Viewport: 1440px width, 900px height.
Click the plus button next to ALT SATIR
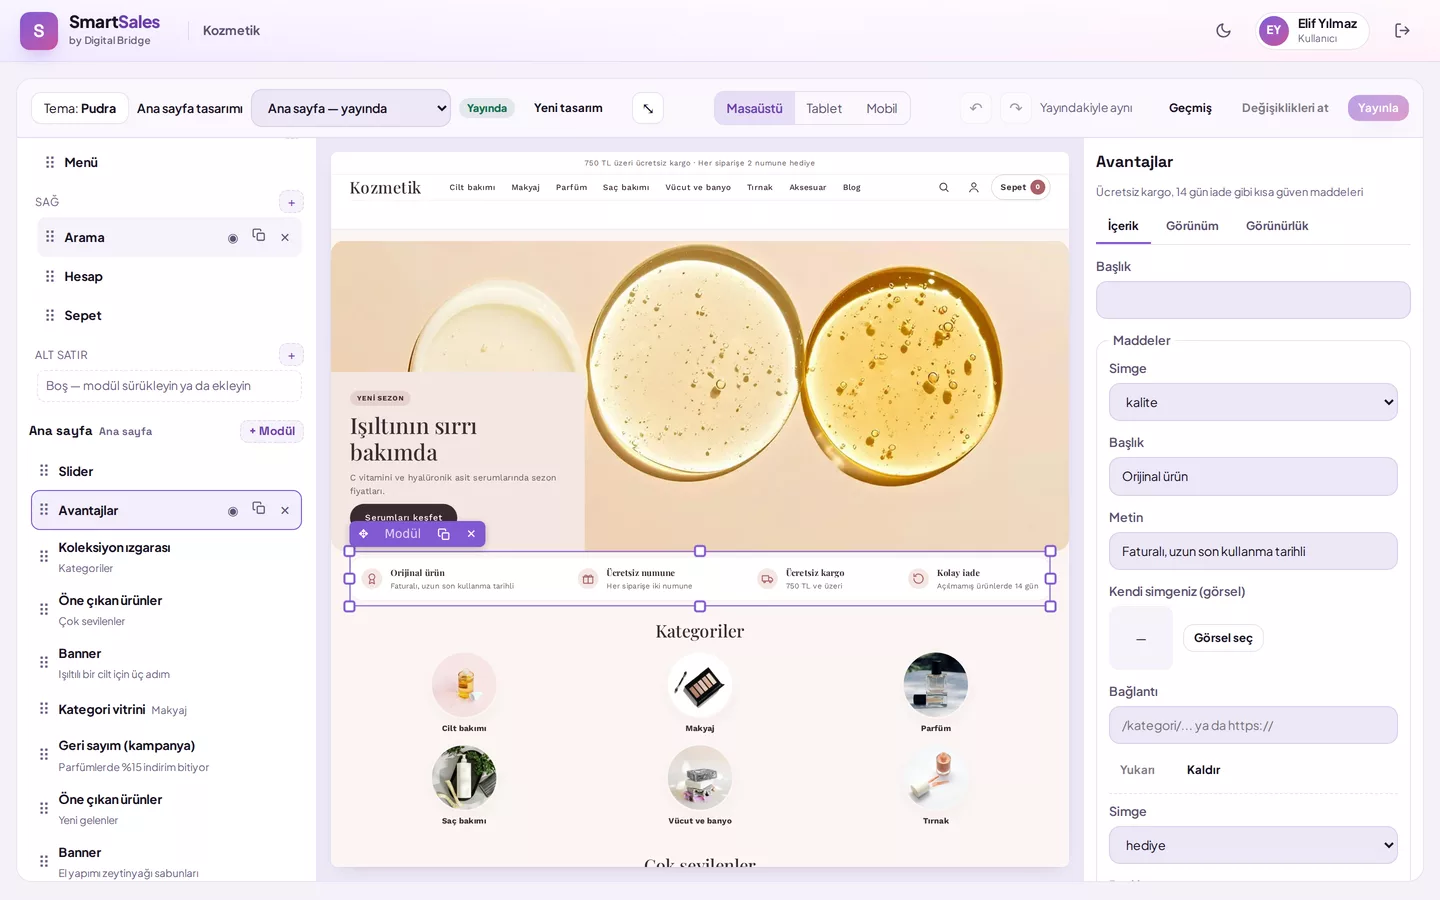tap(291, 355)
